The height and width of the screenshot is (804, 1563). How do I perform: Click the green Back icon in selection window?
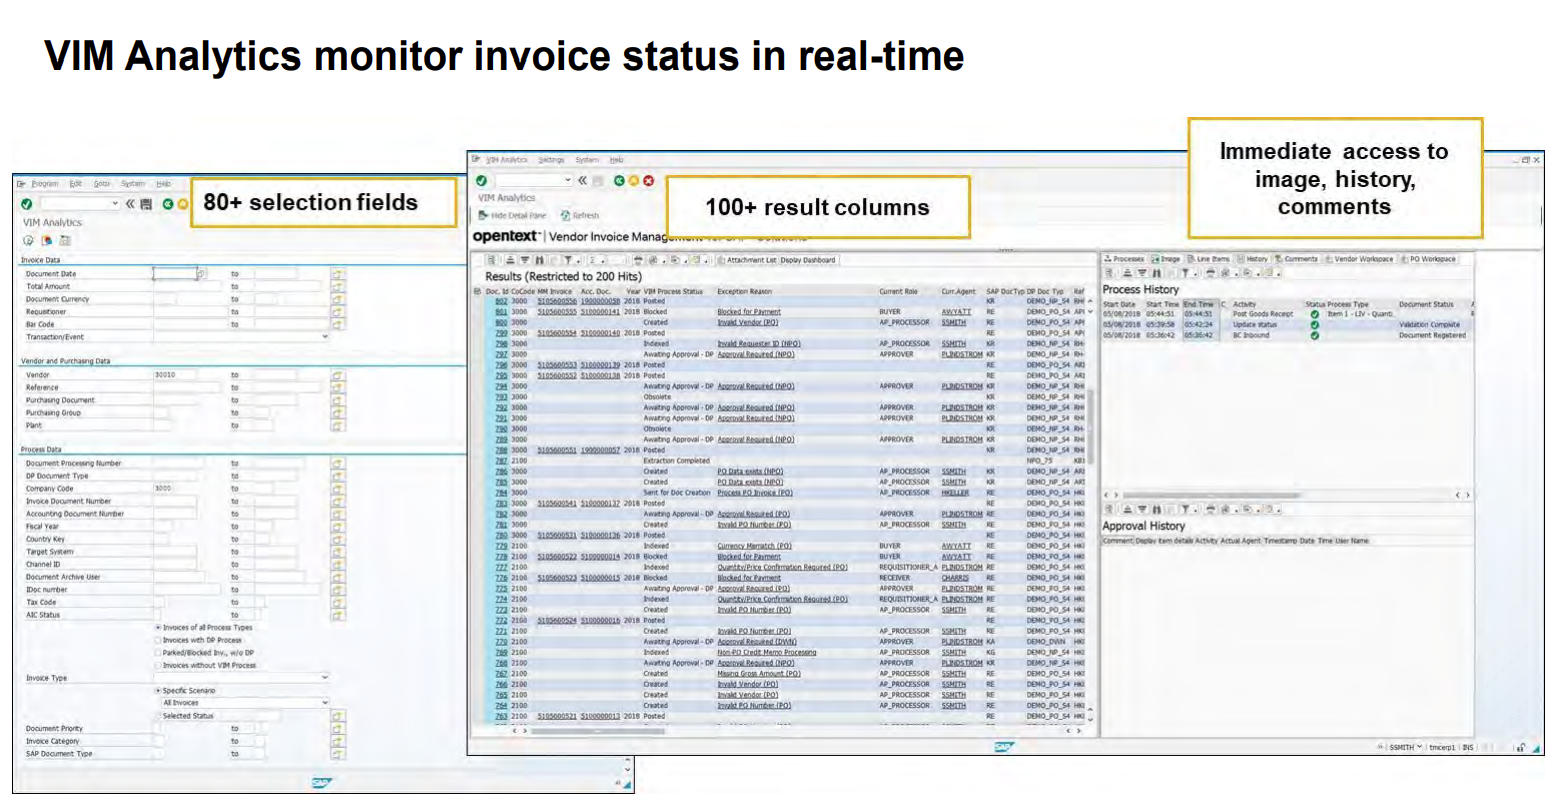pos(168,204)
